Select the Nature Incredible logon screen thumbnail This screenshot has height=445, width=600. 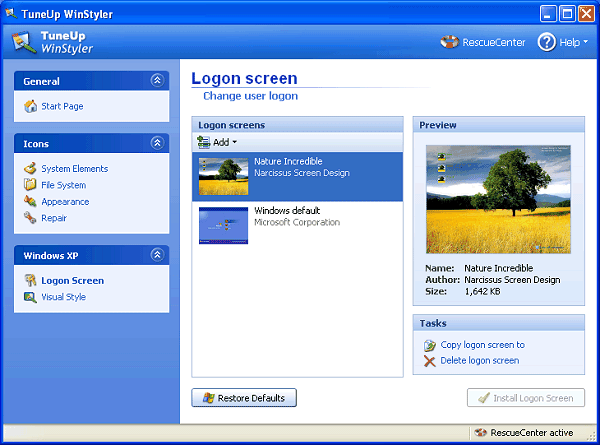pyautogui.click(x=223, y=176)
